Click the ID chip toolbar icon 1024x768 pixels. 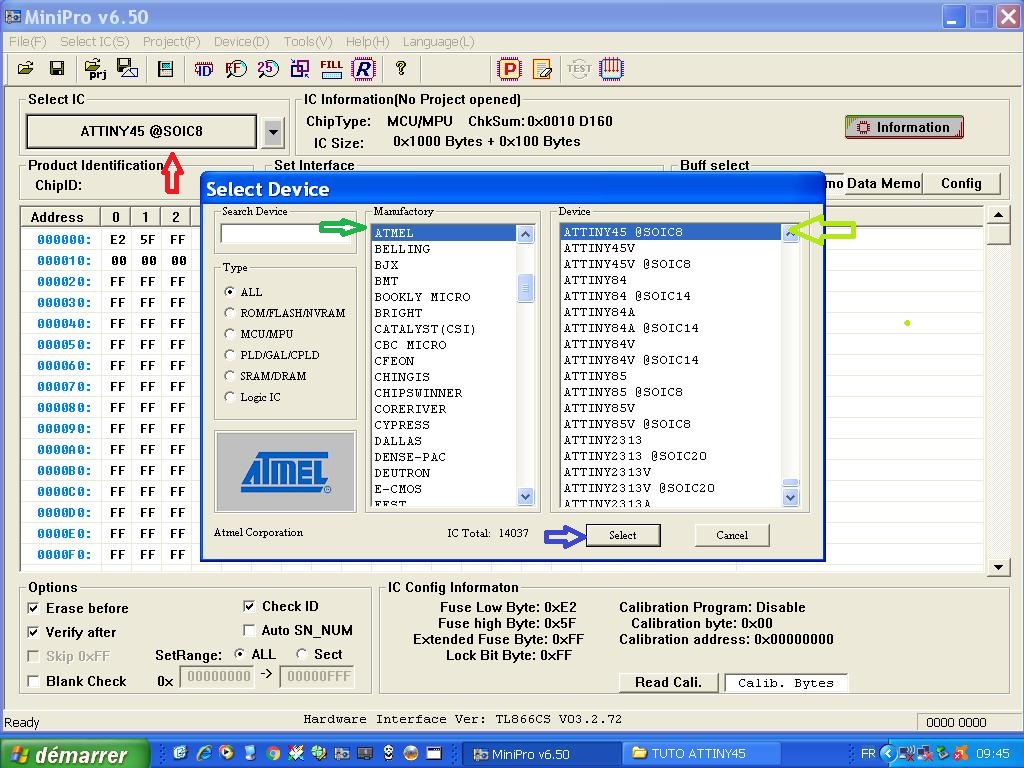(204, 69)
